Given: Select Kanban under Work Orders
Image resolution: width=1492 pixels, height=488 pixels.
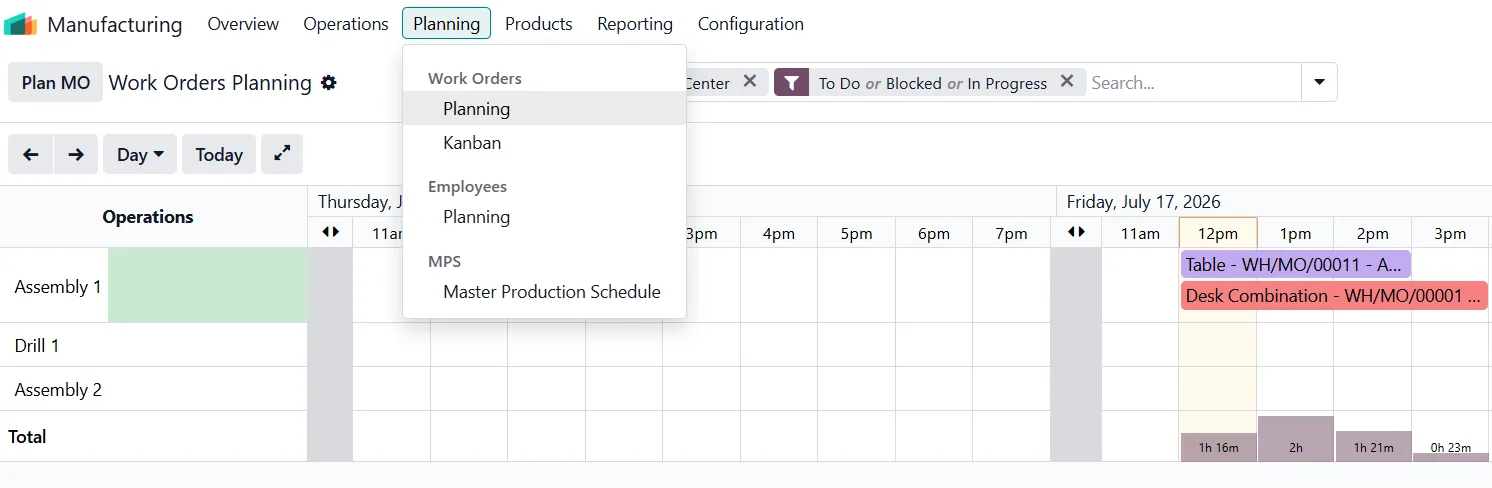Looking at the screenshot, I should pos(545,142).
